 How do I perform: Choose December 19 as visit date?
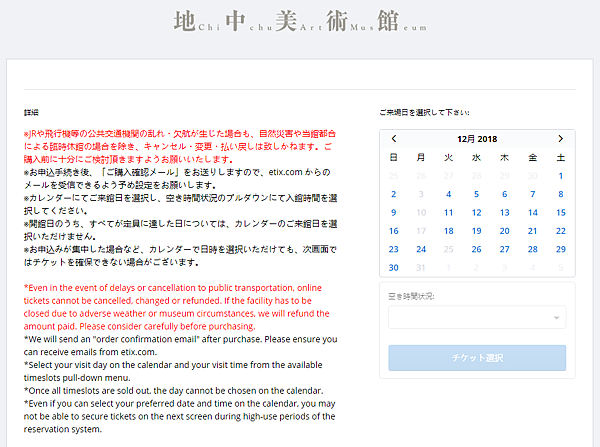point(476,231)
